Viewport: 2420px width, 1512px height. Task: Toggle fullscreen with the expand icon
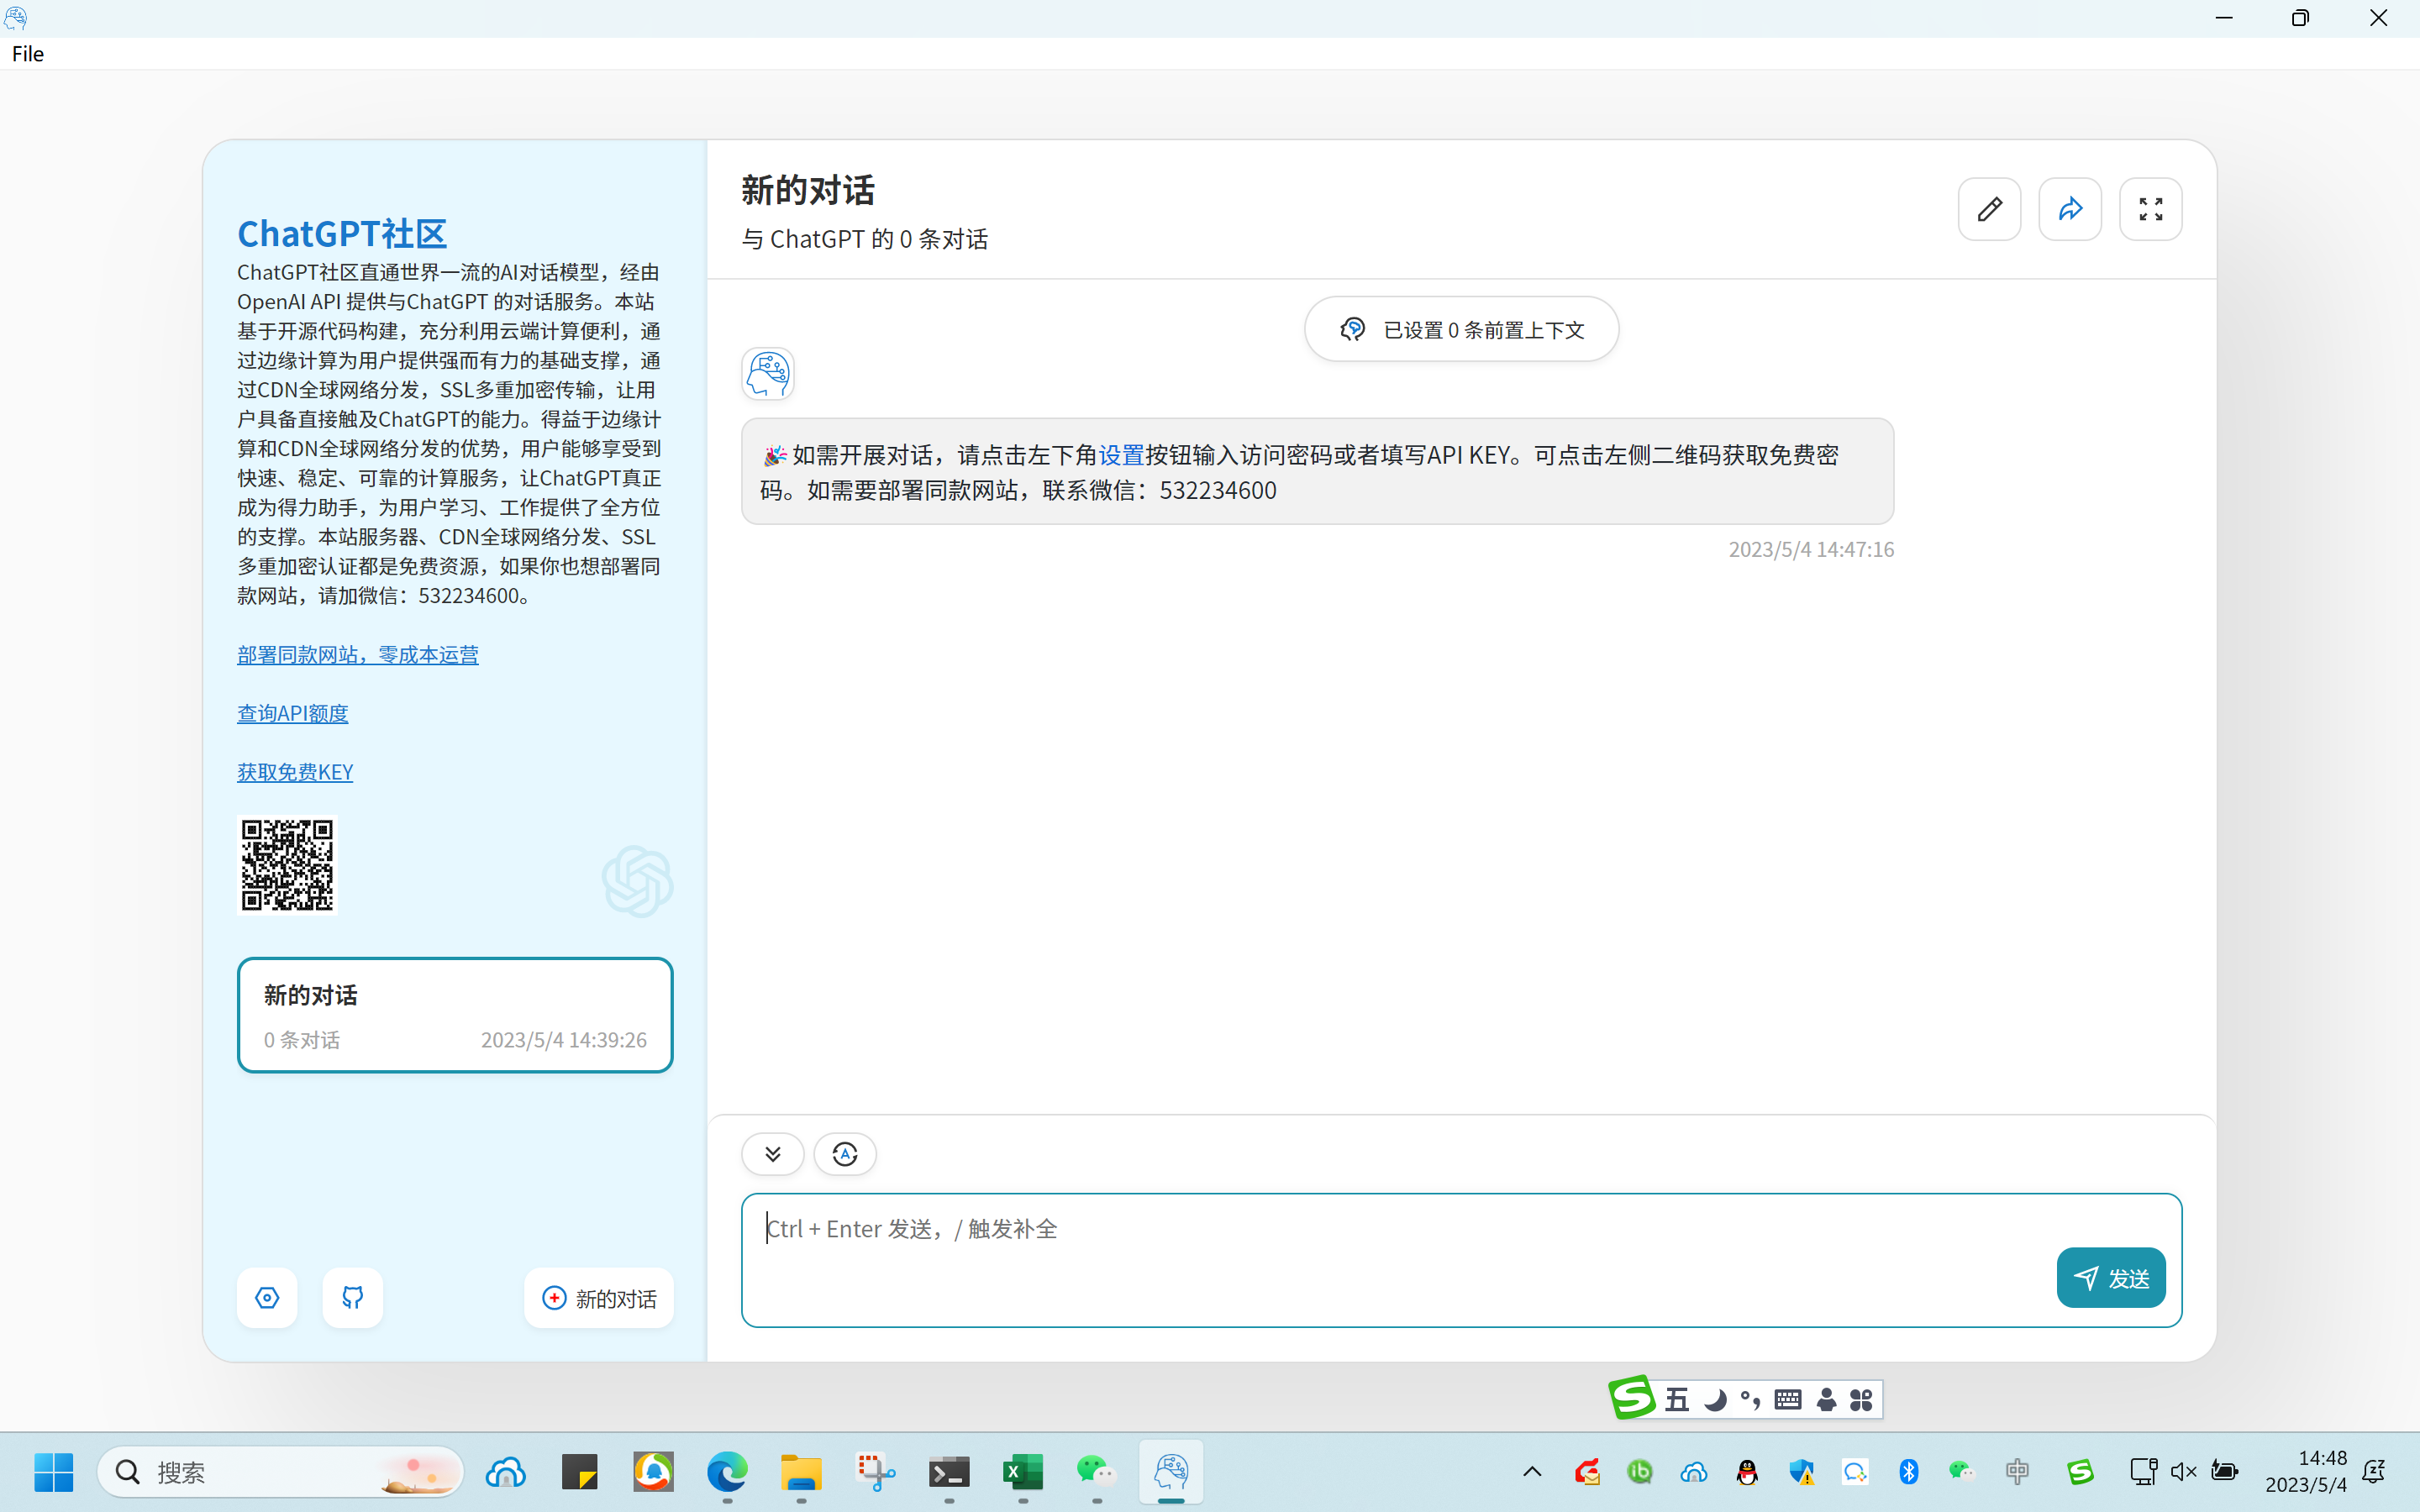coord(2150,209)
